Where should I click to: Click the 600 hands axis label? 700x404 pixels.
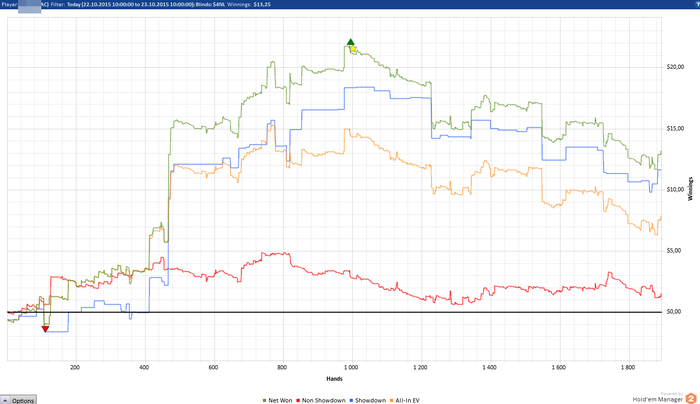[x=213, y=367]
